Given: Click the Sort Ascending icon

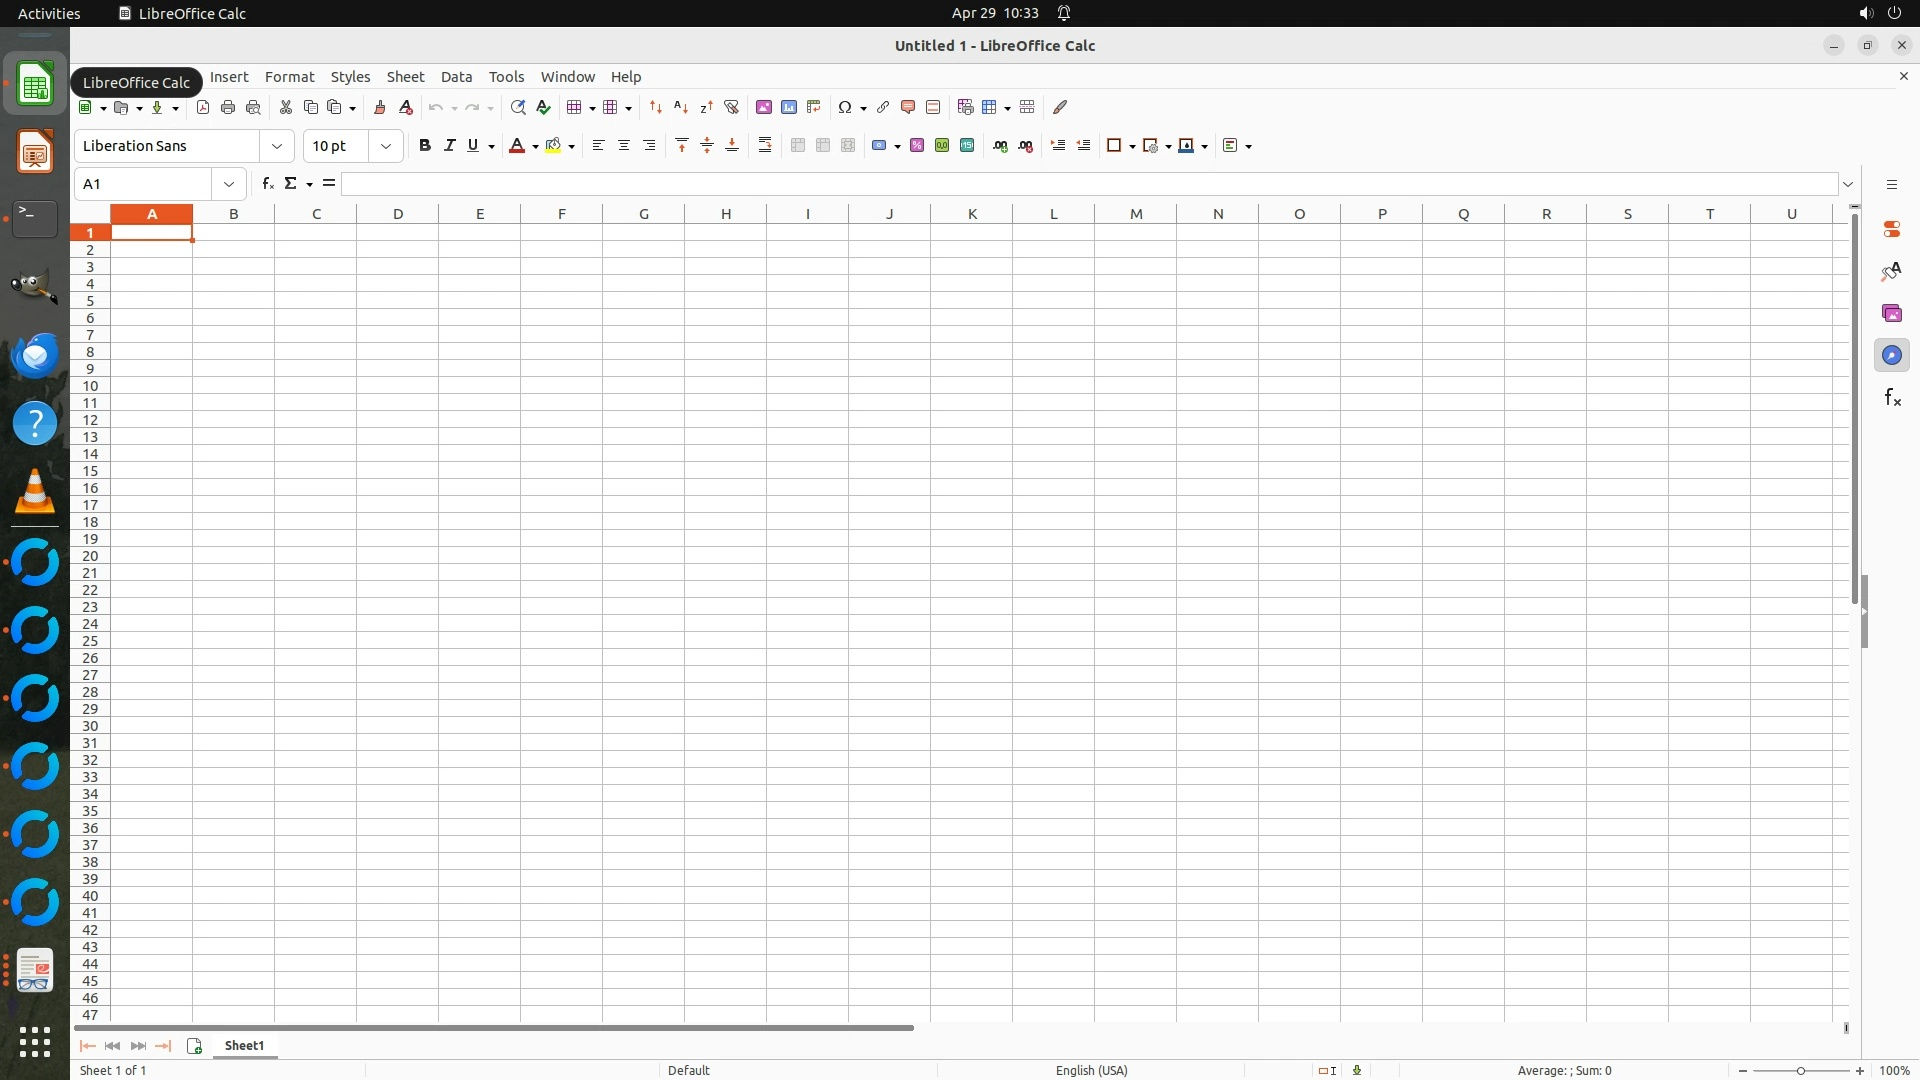Looking at the screenshot, I should click(681, 107).
